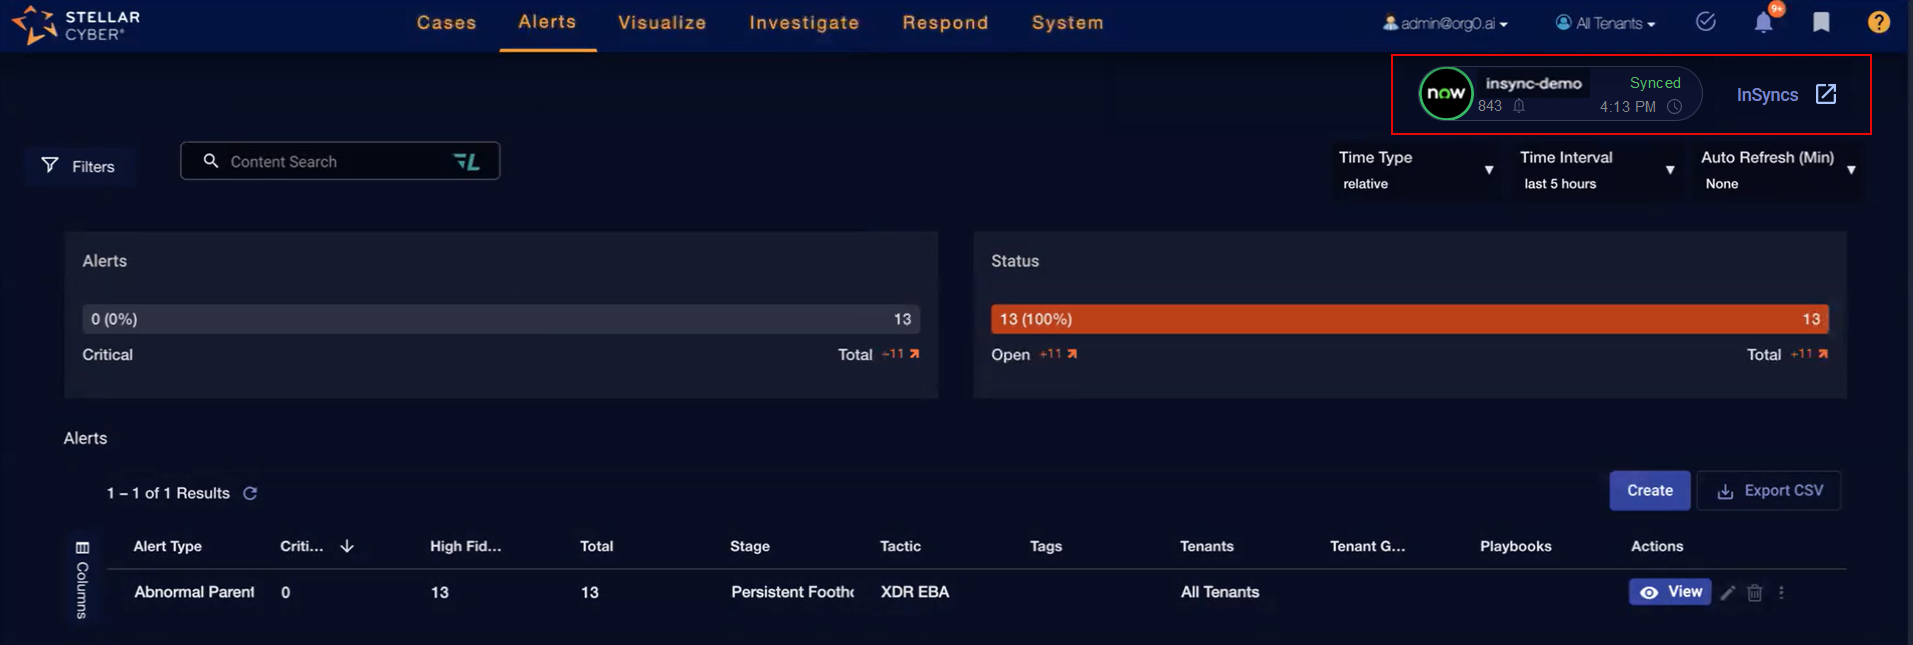This screenshot has height=645, width=1913.
Task: Delete alert using the trash icon
Action: tap(1754, 593)
